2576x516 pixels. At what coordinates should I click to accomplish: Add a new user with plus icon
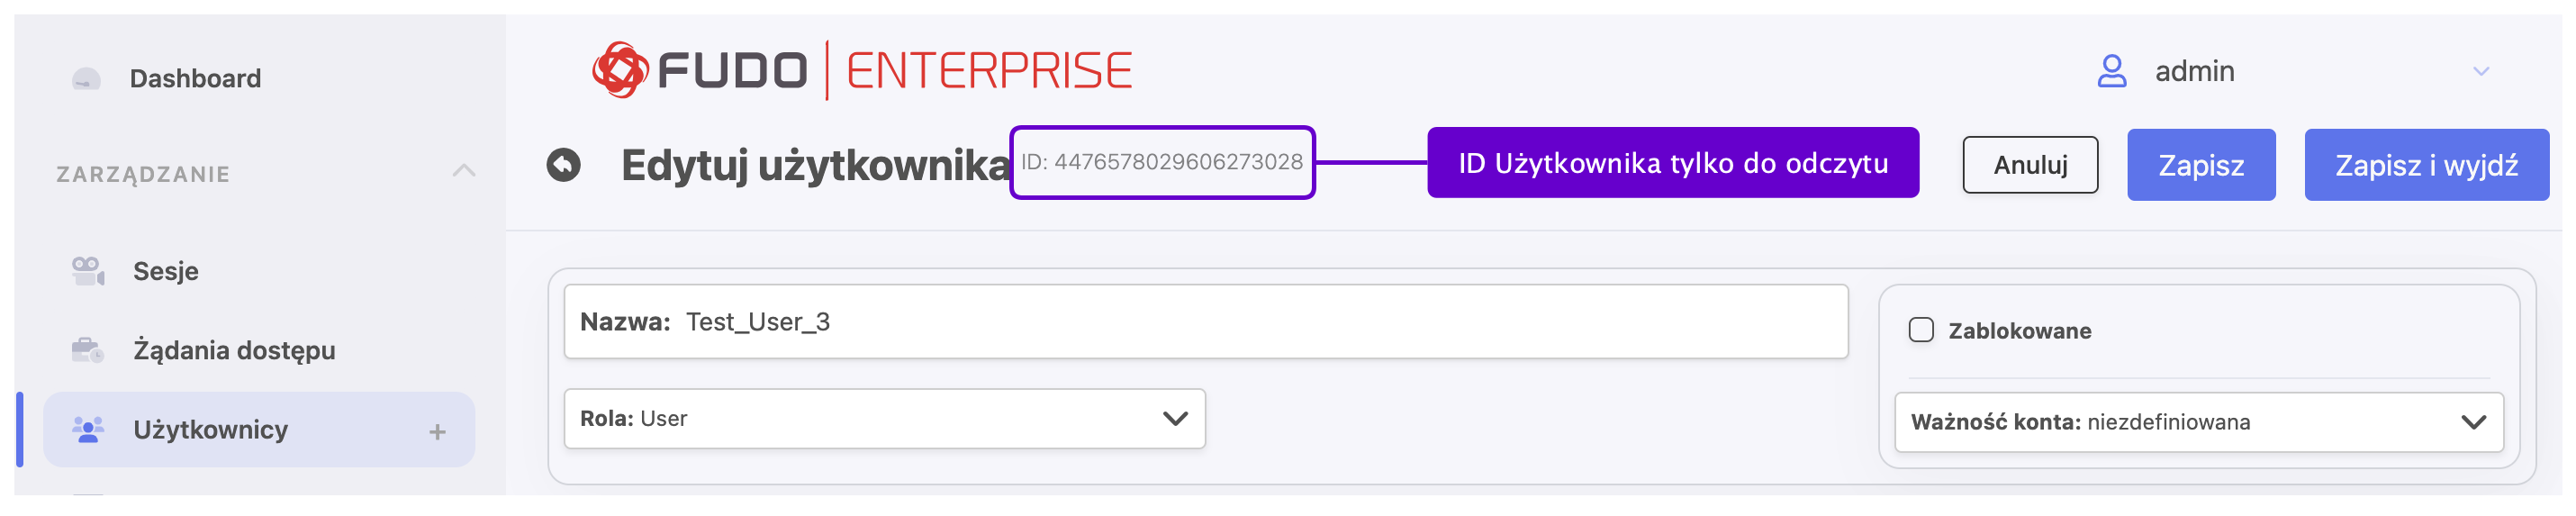pyautogui.click(x=437, y=432)
